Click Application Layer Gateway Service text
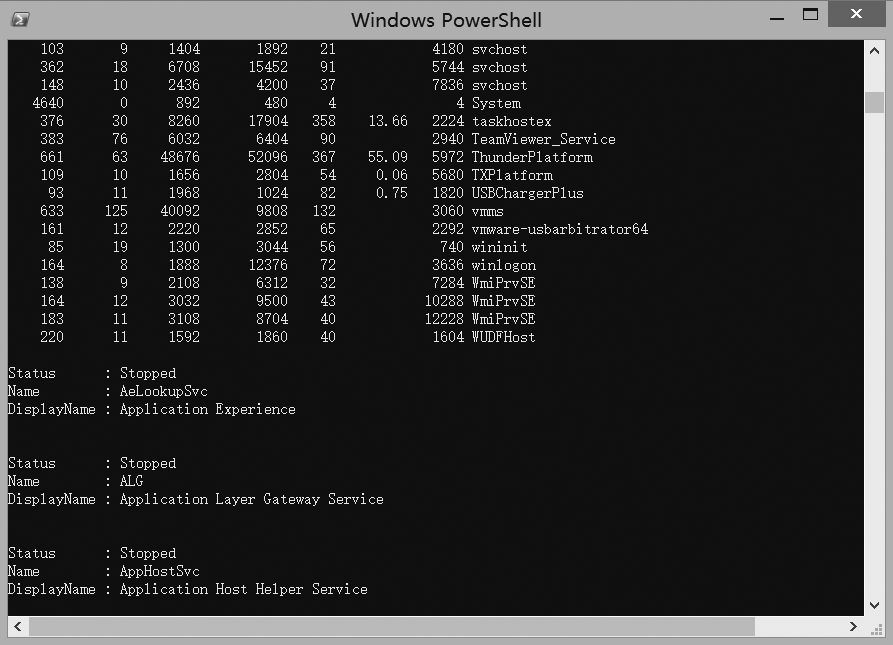893x645 pixels. click(251, 499)
